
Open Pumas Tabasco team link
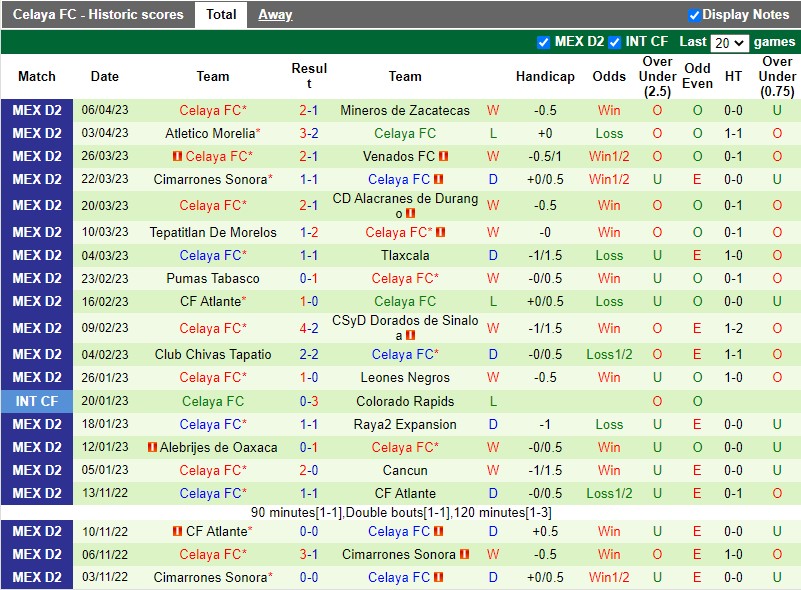click(213, 278)
